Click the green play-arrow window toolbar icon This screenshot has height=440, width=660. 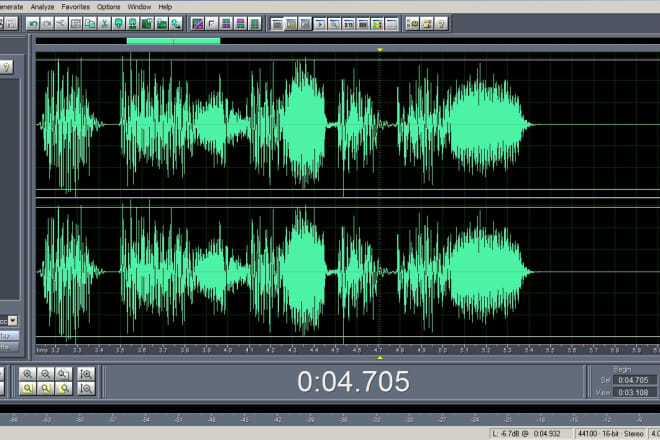point(320,24)
